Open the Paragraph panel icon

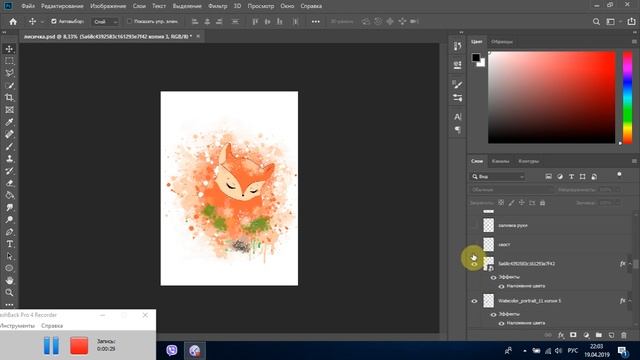pos(458,130)
